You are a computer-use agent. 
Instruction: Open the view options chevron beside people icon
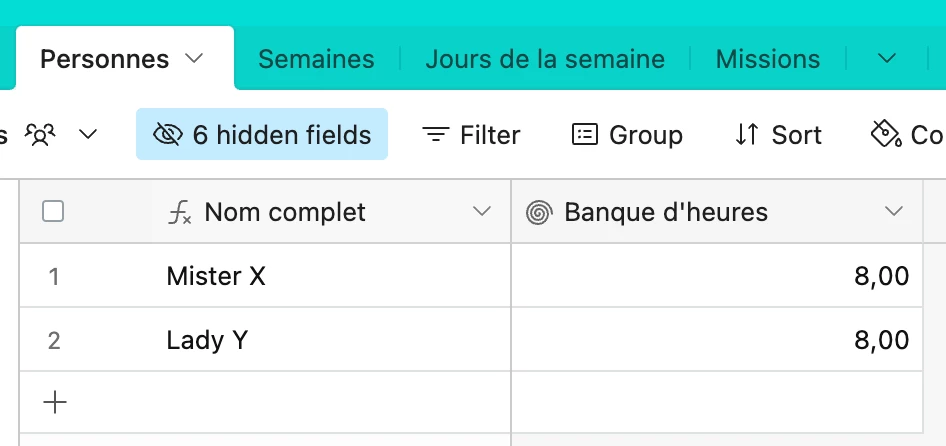(x=88, y=134)
